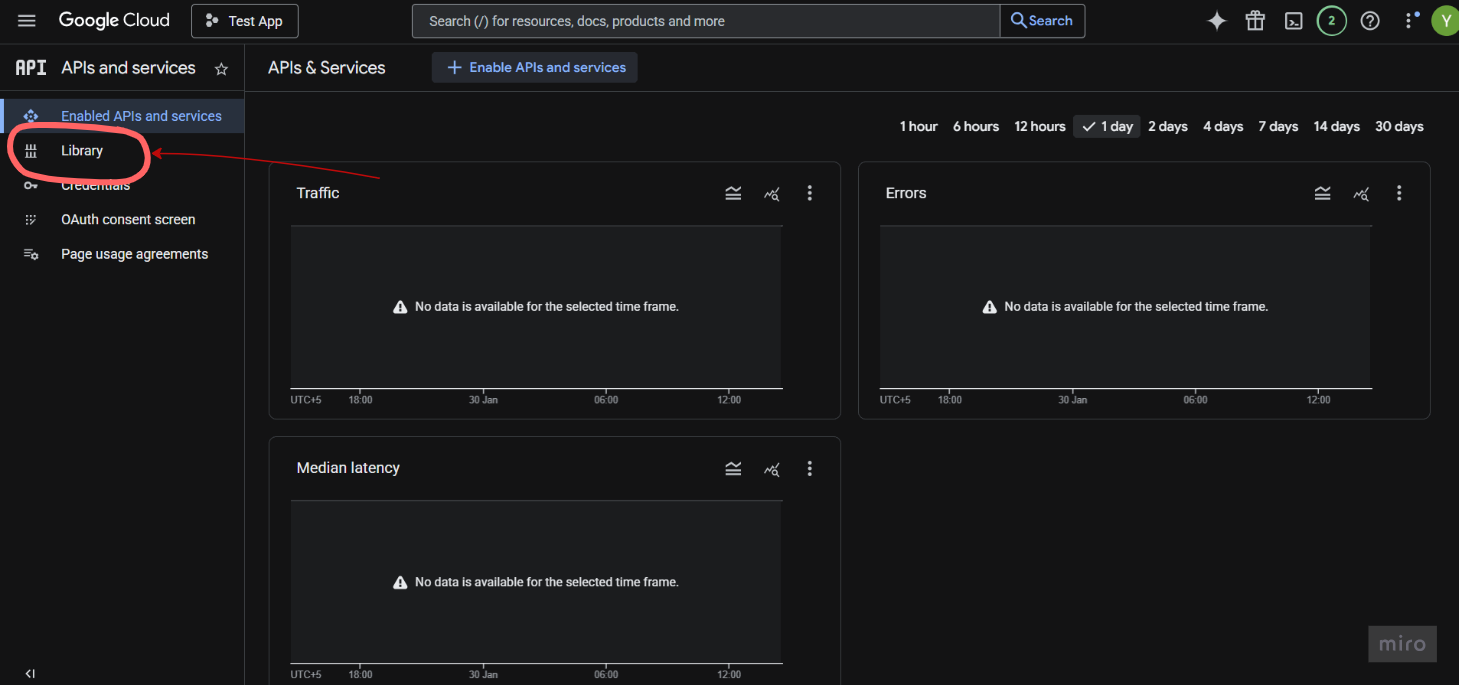
Task: Select the 4 days time range
Action: coord(1223,126)
